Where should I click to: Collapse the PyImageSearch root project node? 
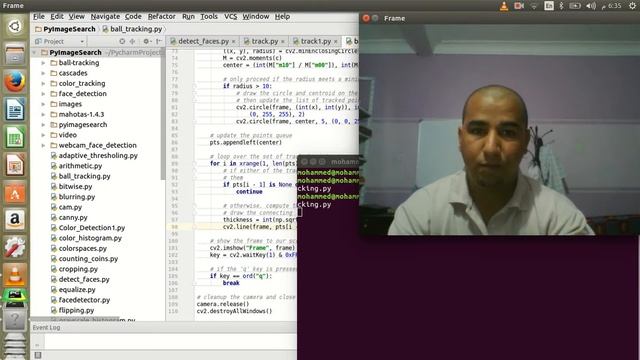tap(35, 53)
